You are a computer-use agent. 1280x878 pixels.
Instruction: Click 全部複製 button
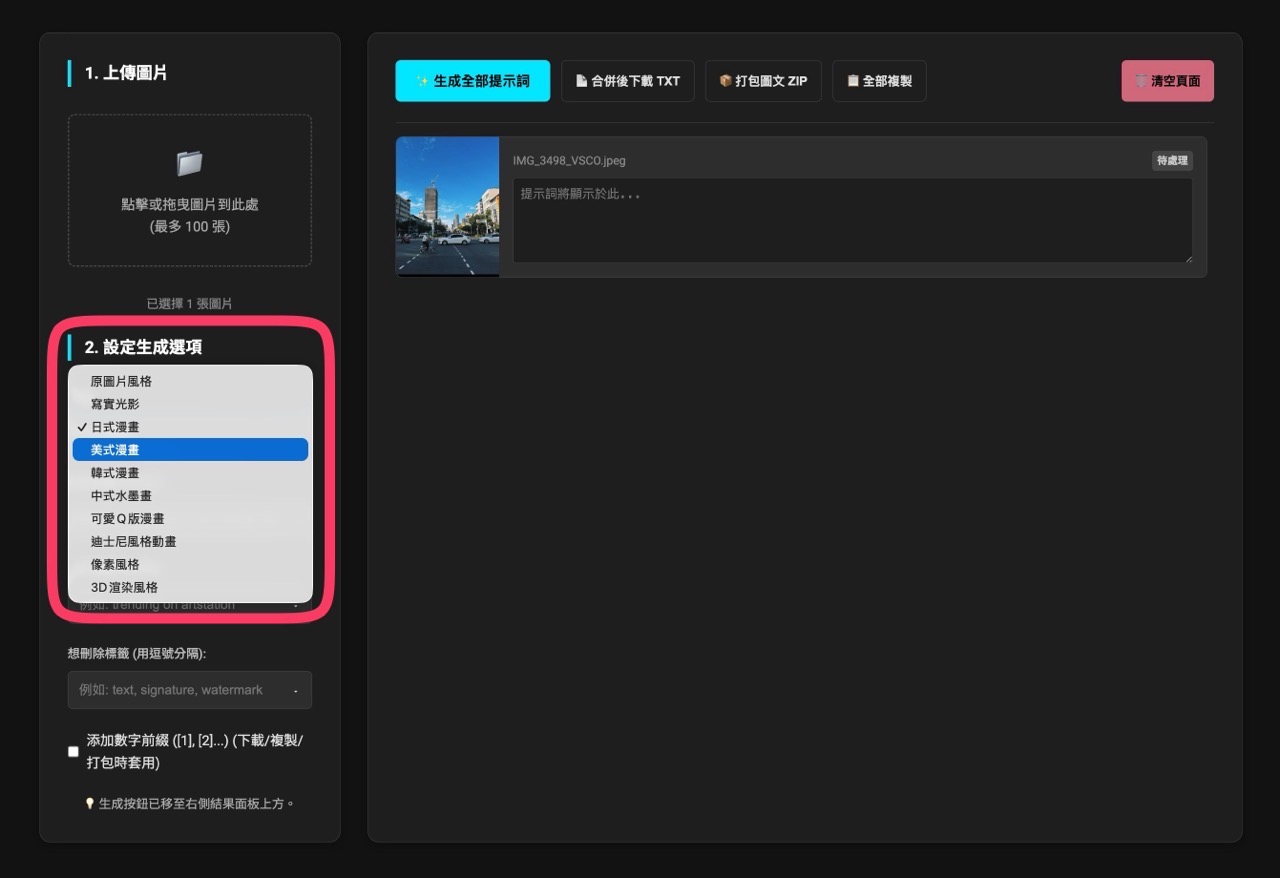pyautogui.click(x=878, y=81)
